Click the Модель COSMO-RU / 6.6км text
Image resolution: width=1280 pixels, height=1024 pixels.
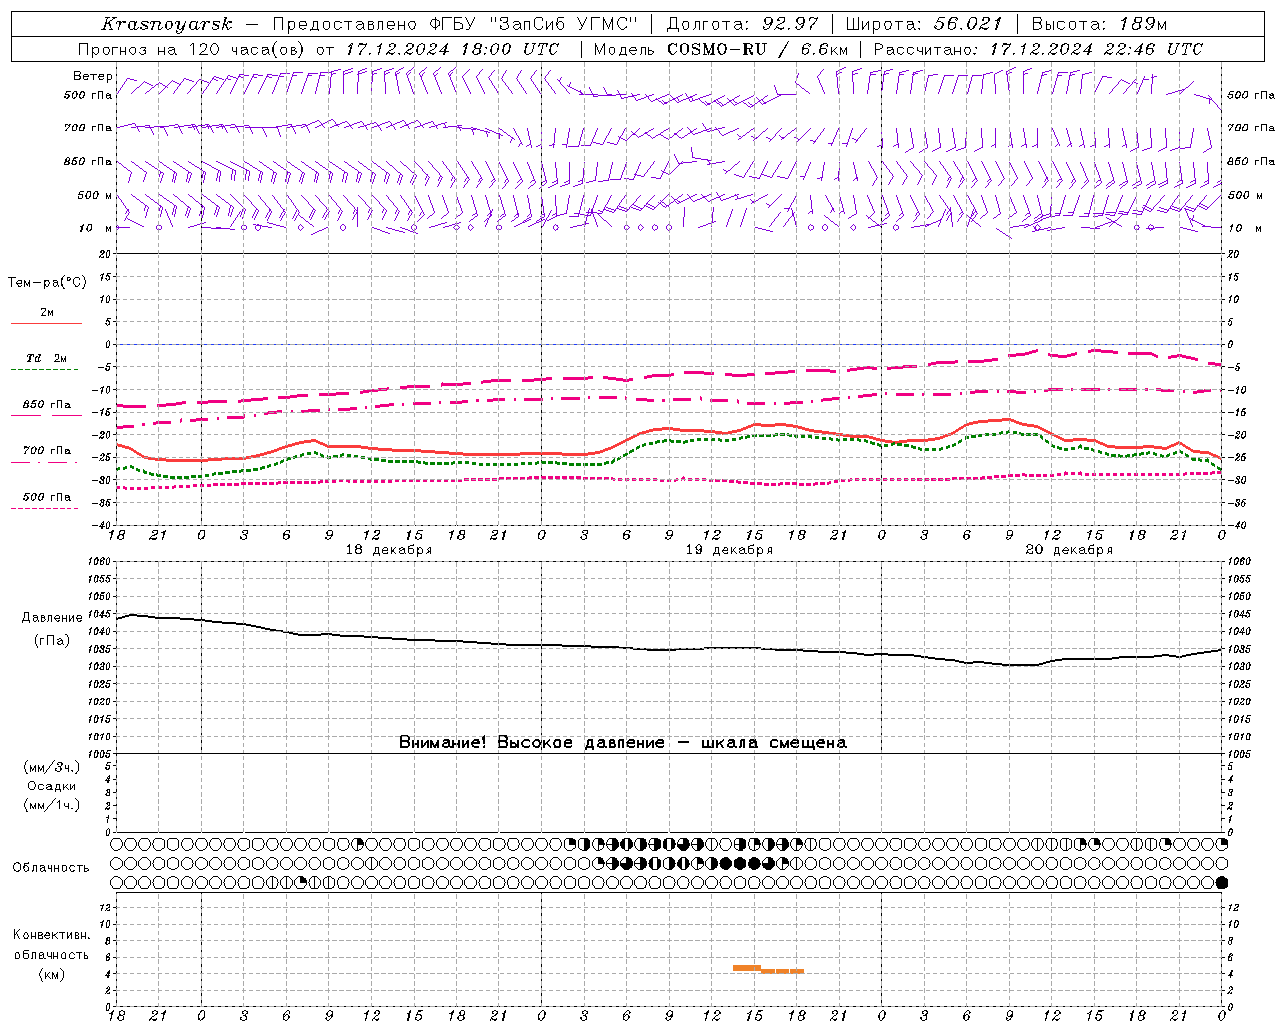721,49
